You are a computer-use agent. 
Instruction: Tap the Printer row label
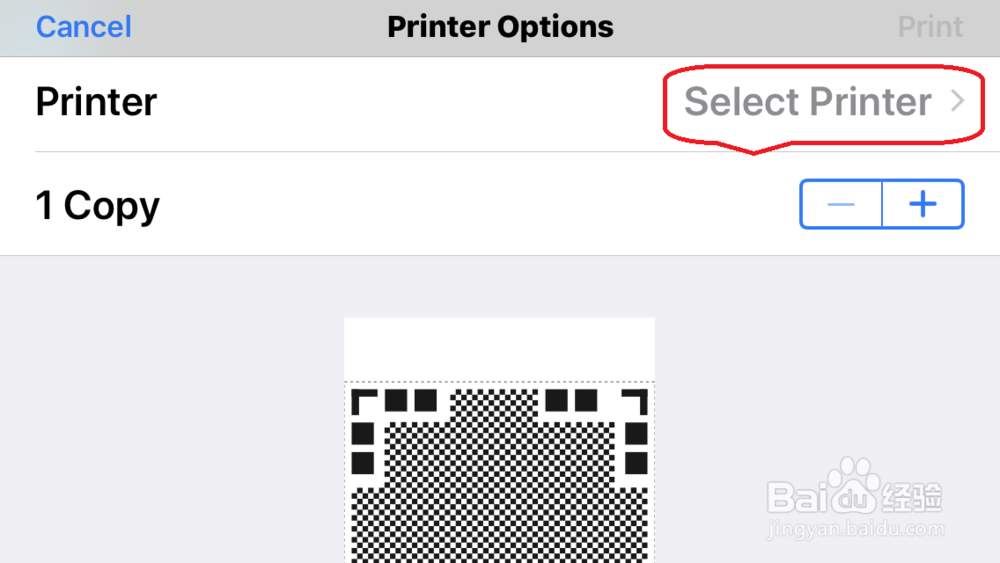tap(96, 101)
